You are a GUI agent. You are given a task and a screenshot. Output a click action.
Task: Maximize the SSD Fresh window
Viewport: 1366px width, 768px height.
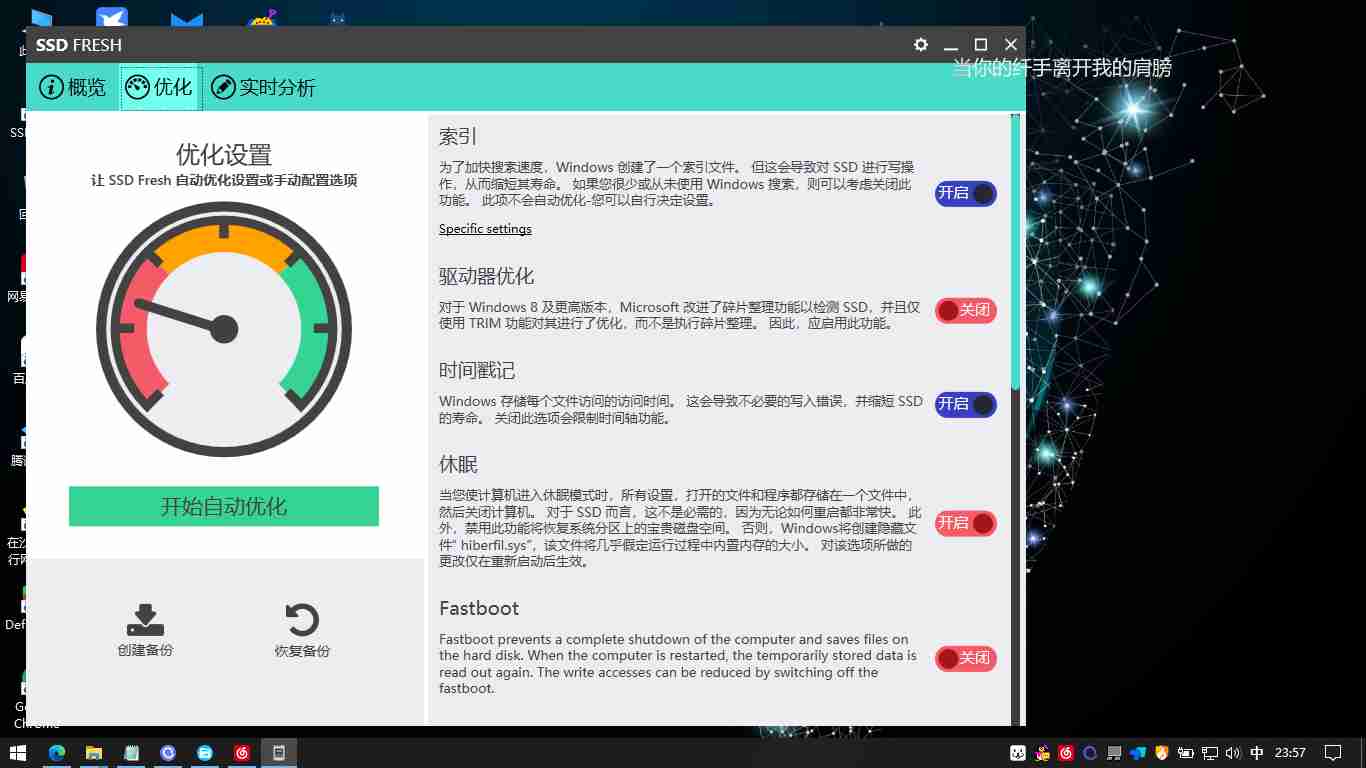pyautogui.click(x=981, y=45)
